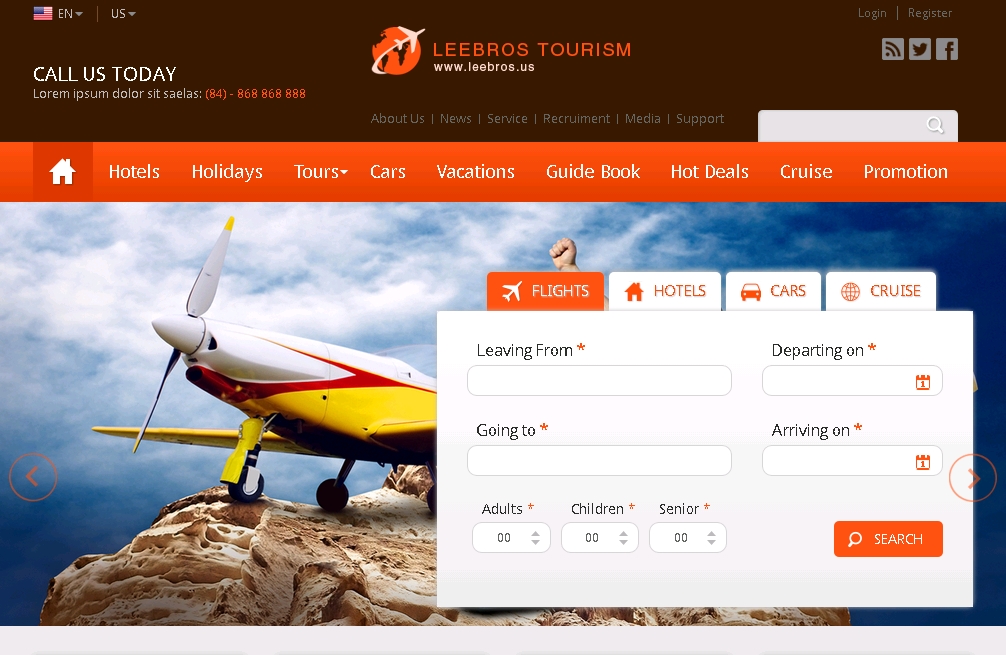Switch to the Cruise booking tab
This screenshot has width=1006, height=655.
tap(881, 291)
